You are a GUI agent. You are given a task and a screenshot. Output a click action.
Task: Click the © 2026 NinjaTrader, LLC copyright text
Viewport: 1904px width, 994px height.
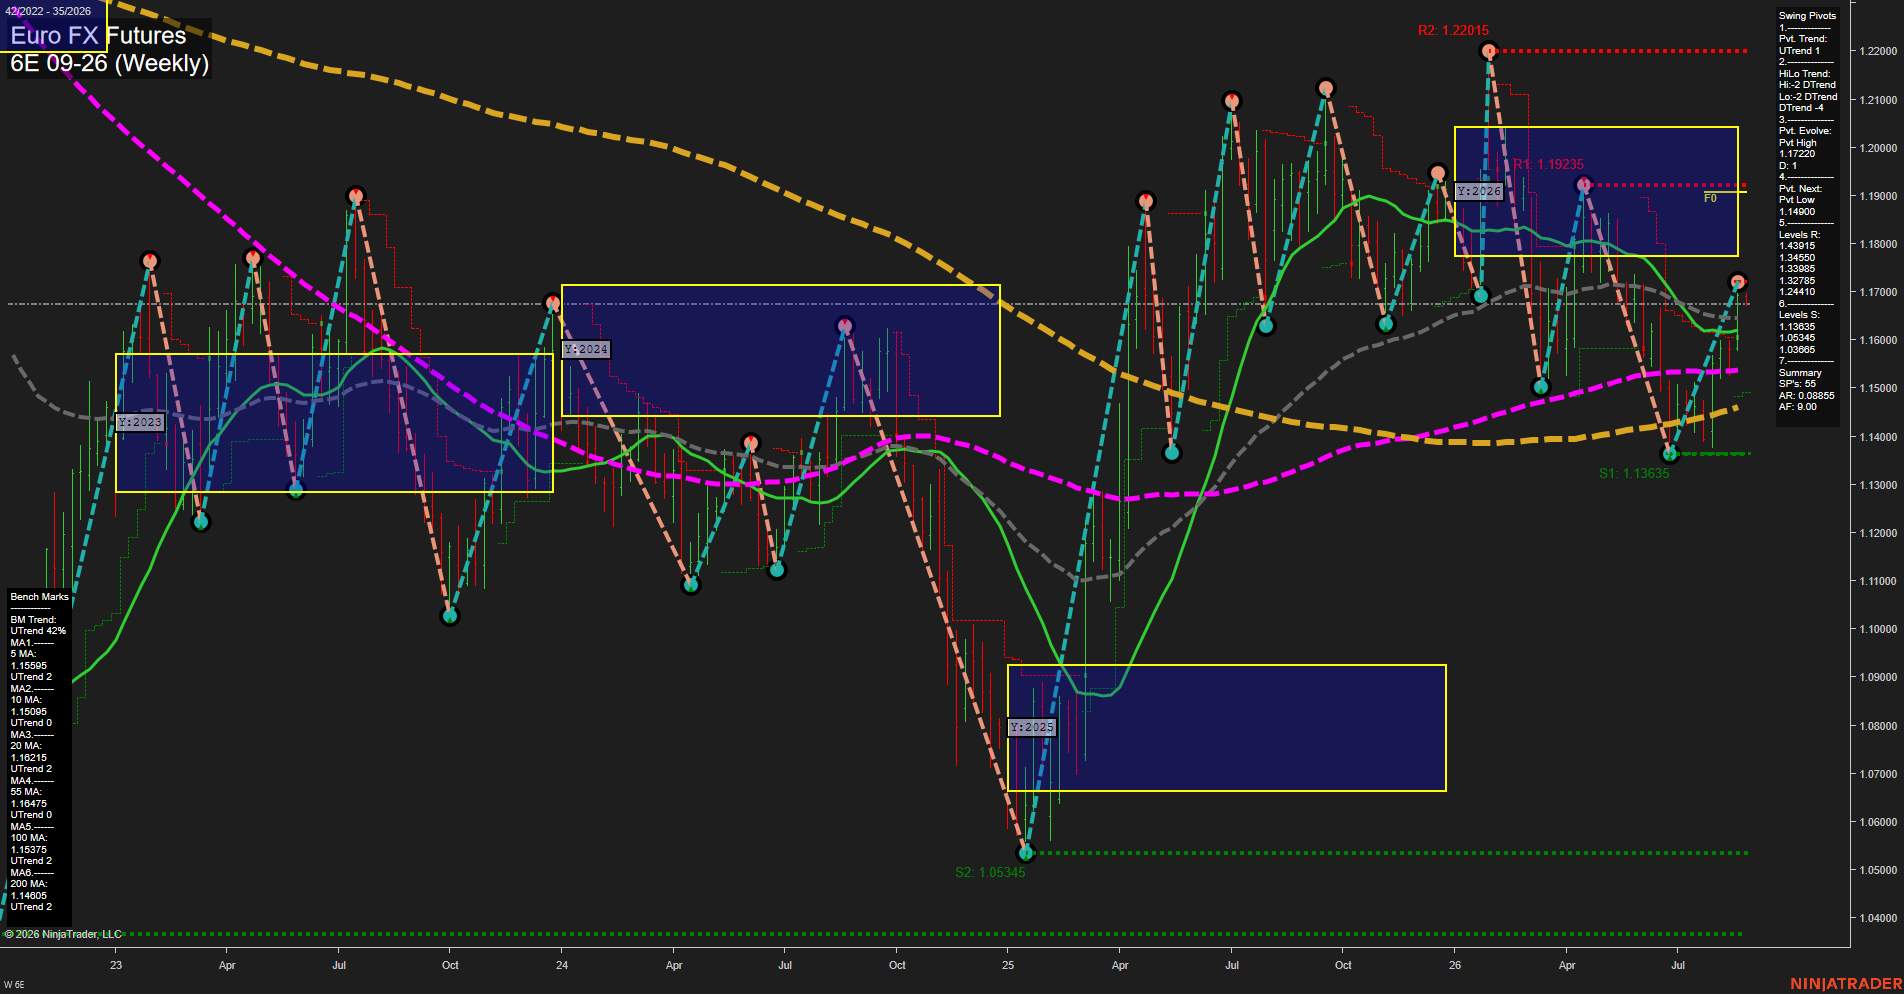click(x=63, y=934)
